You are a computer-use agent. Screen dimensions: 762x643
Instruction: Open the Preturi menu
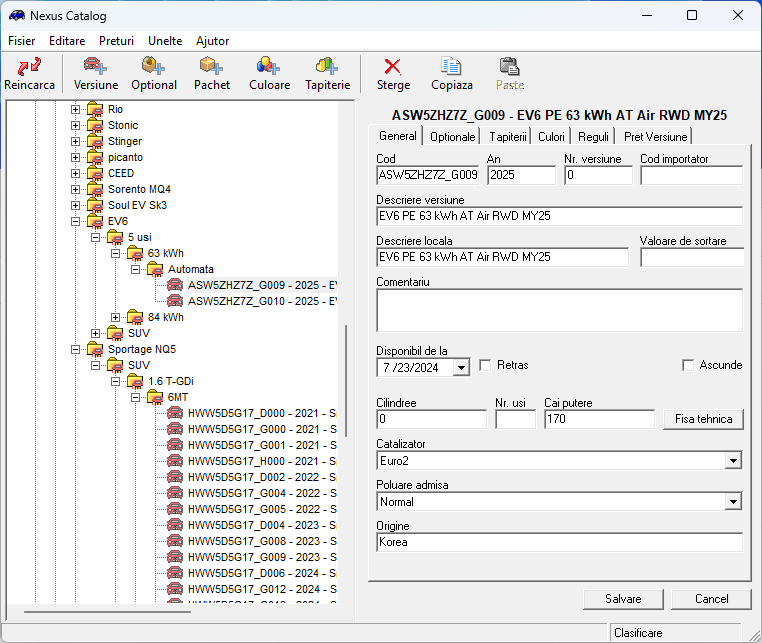[116, 41]
